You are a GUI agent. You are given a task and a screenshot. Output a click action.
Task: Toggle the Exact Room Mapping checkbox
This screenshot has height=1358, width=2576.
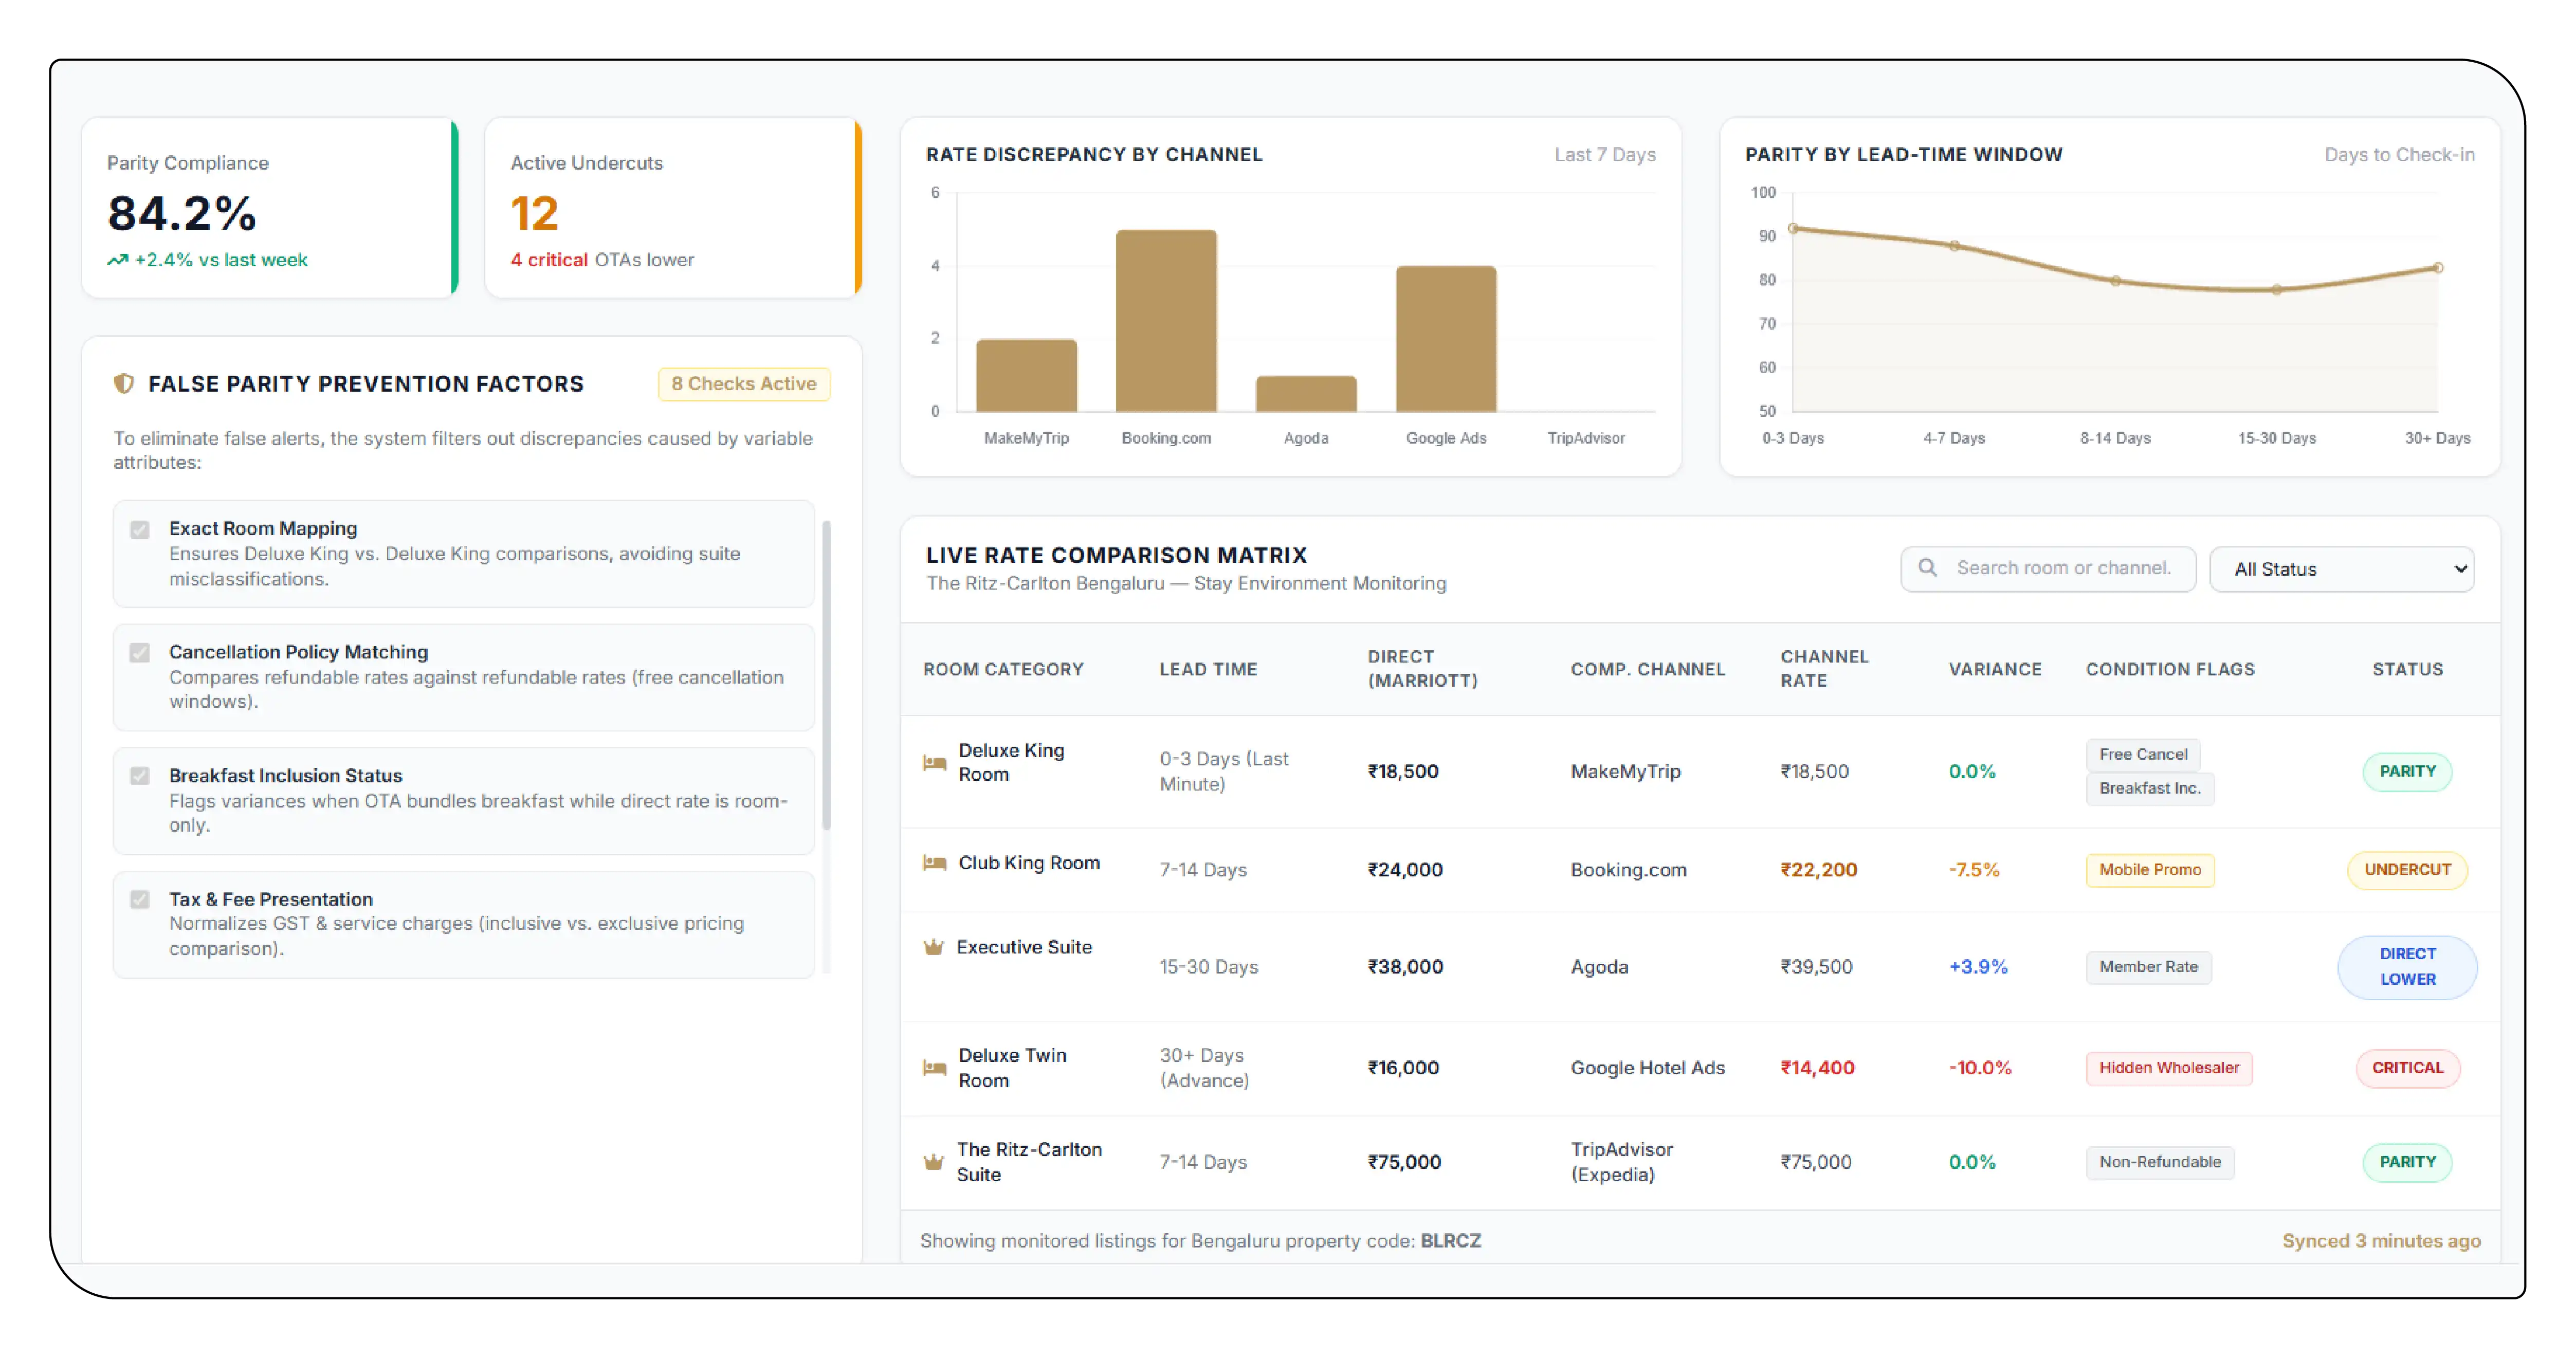pos(140,530)
